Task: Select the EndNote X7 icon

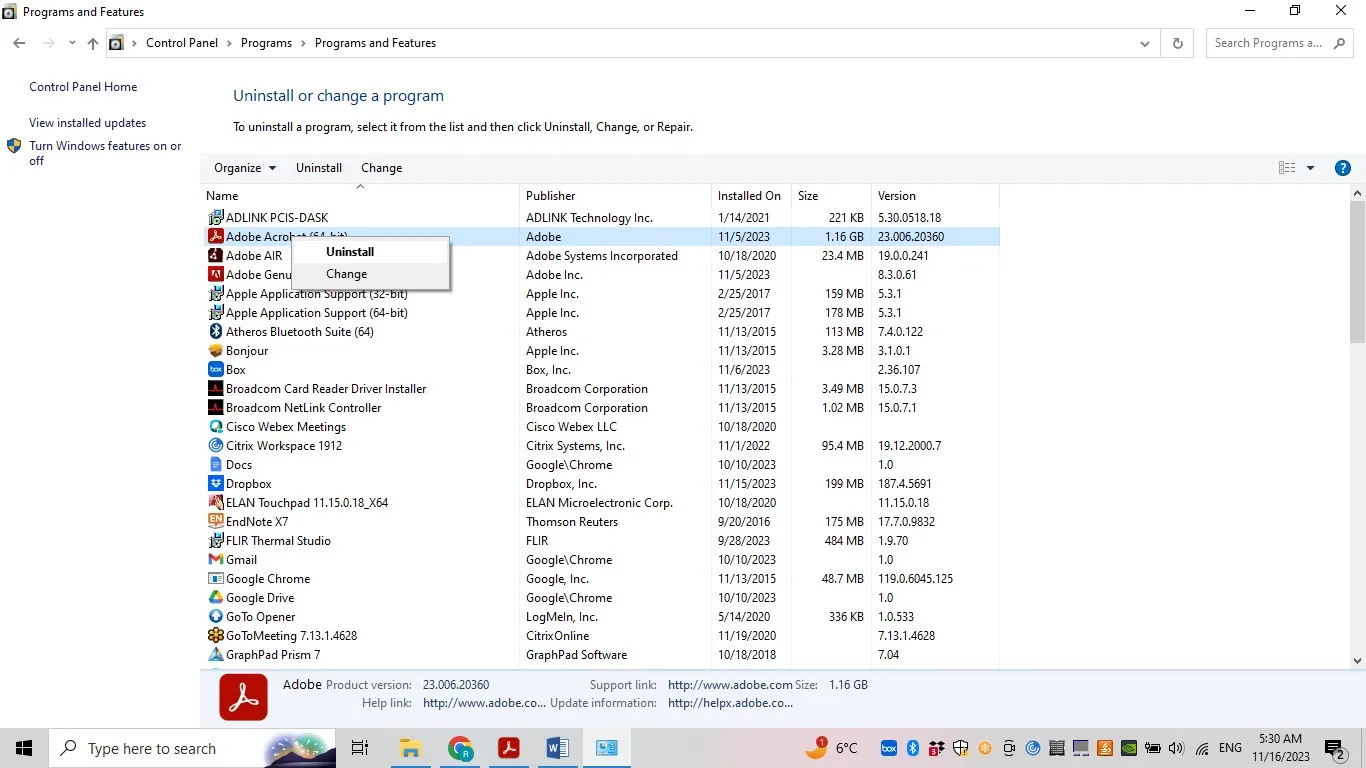Action: point(215,522)
